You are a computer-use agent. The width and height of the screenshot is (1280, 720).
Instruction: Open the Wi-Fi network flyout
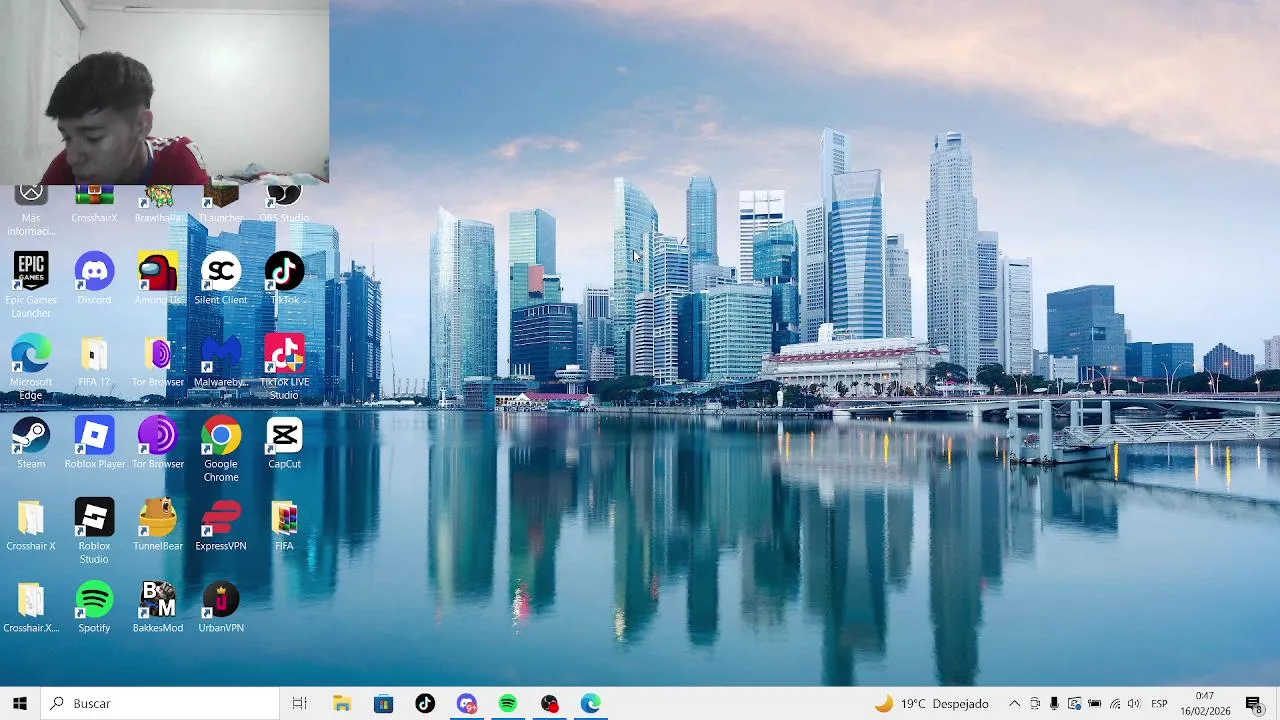click(1115, 703)
